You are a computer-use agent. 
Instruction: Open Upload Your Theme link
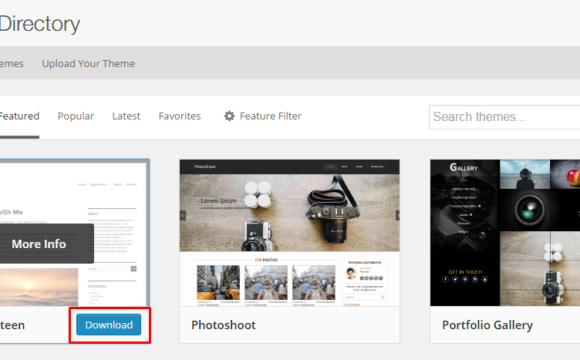pyautogui.click(x=88, y=64)
